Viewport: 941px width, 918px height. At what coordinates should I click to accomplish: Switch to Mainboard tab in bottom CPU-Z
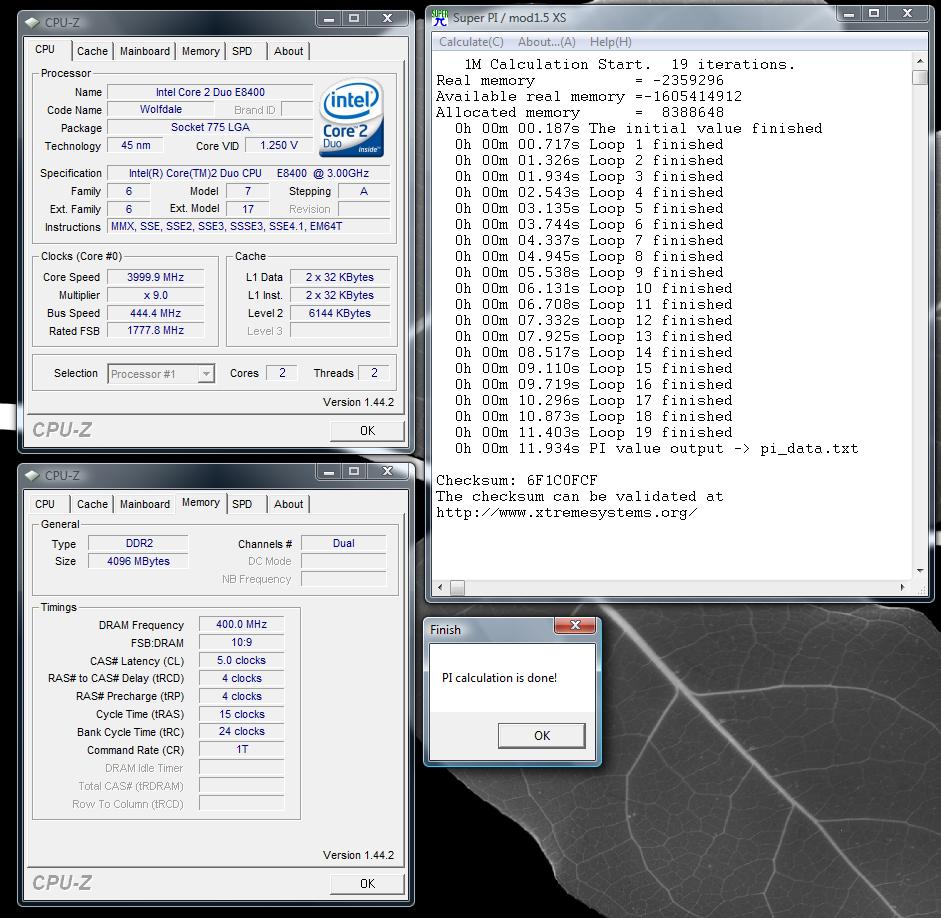click(x=145, y=505)
